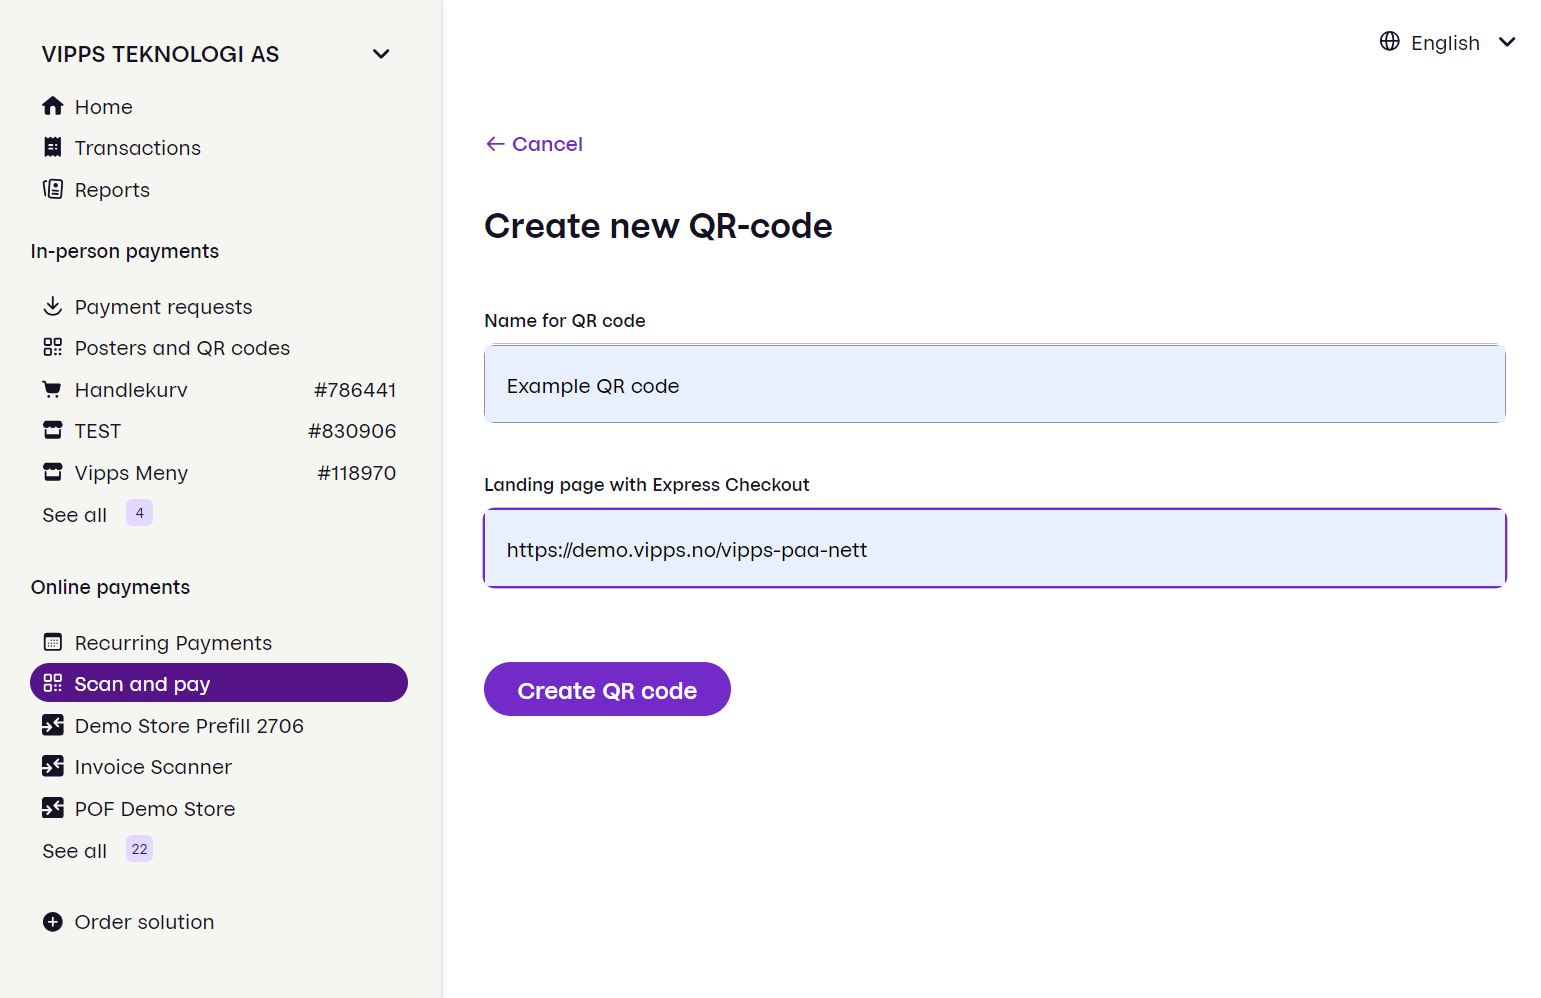Screen dimensions: 1541x998
Task: Click the Posters and QR codes icon
Action: [x=53, y=347]
